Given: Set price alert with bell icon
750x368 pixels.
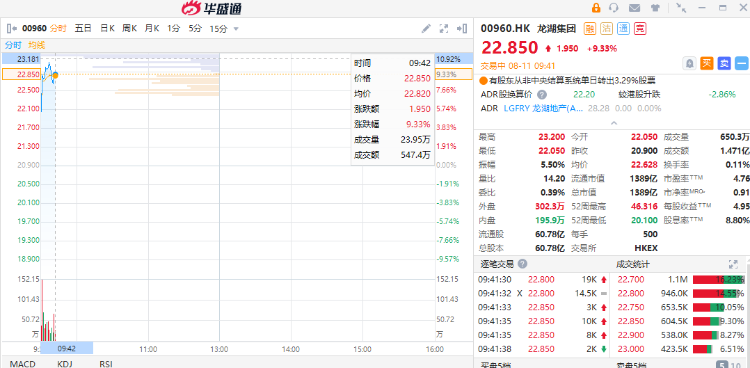Looking at the screenshot, I should (689, 63).
